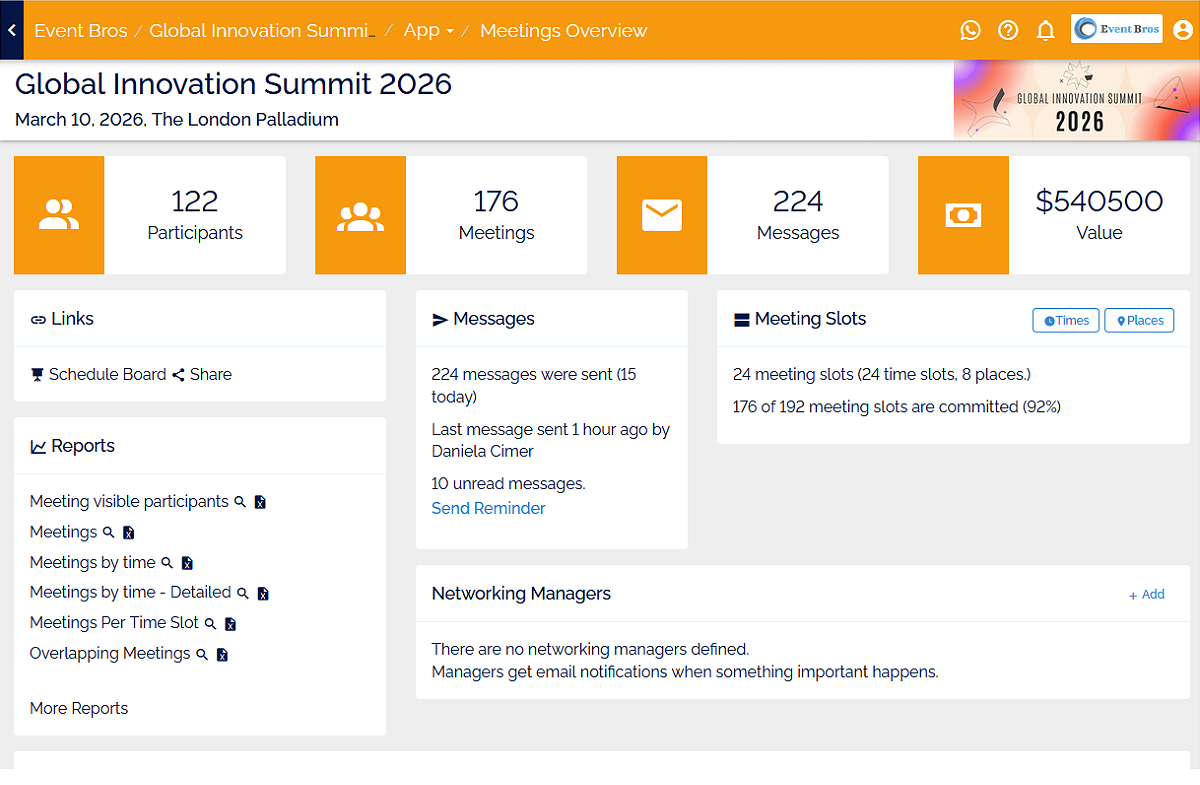Viewport: 1200px width, 785px height.
Task: Click the help question mark icon
Action: 1008,30
